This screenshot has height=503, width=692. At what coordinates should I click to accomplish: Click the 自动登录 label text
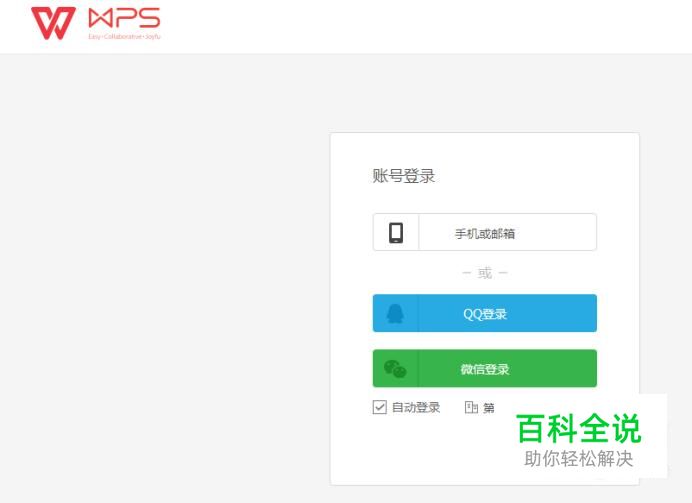[416, 407]
